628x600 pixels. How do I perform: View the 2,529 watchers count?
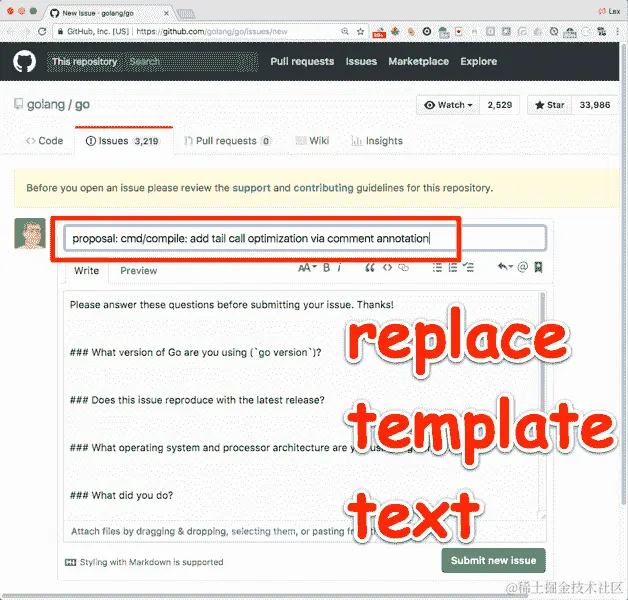(x=500, y=105)
